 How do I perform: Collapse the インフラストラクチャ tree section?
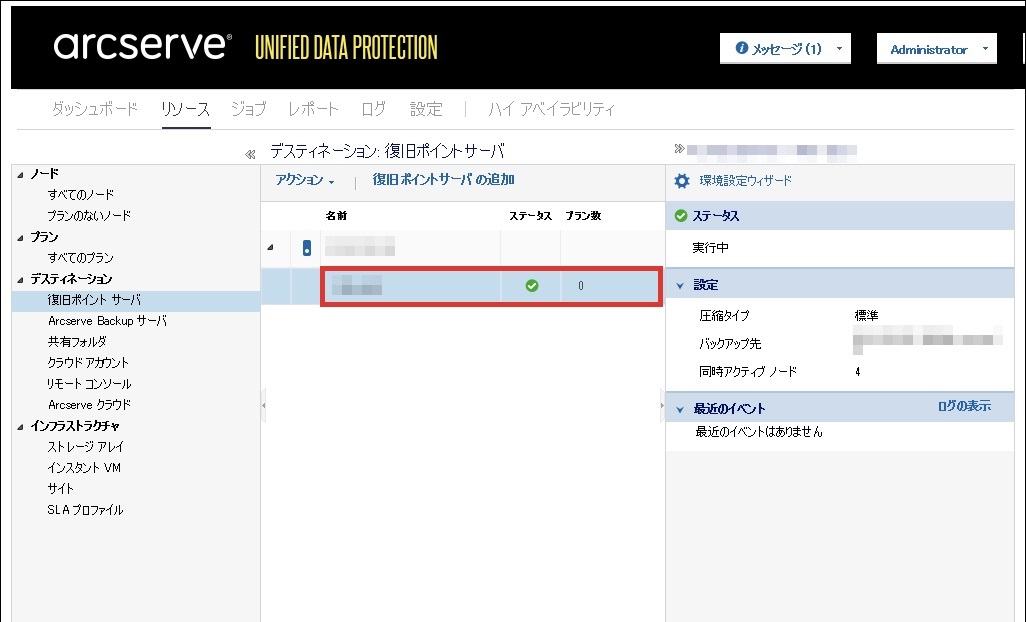(x=20, y=426)
